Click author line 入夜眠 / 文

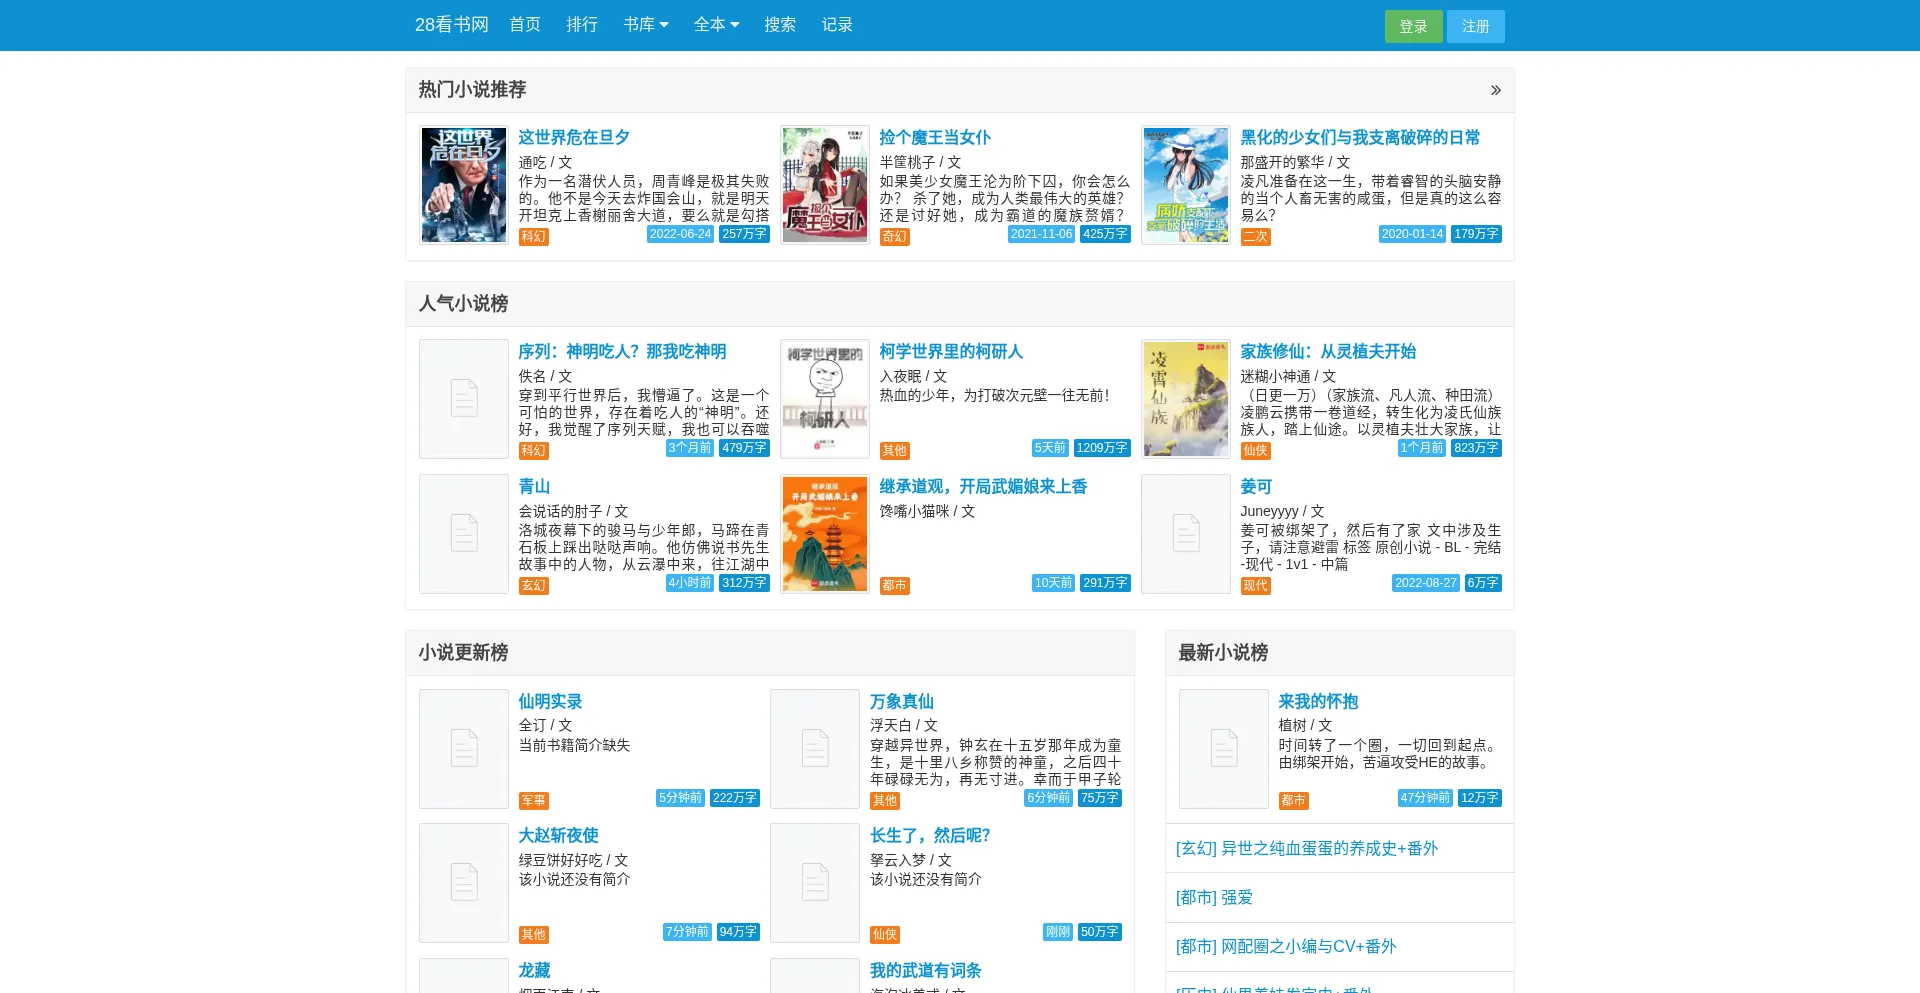913,377
